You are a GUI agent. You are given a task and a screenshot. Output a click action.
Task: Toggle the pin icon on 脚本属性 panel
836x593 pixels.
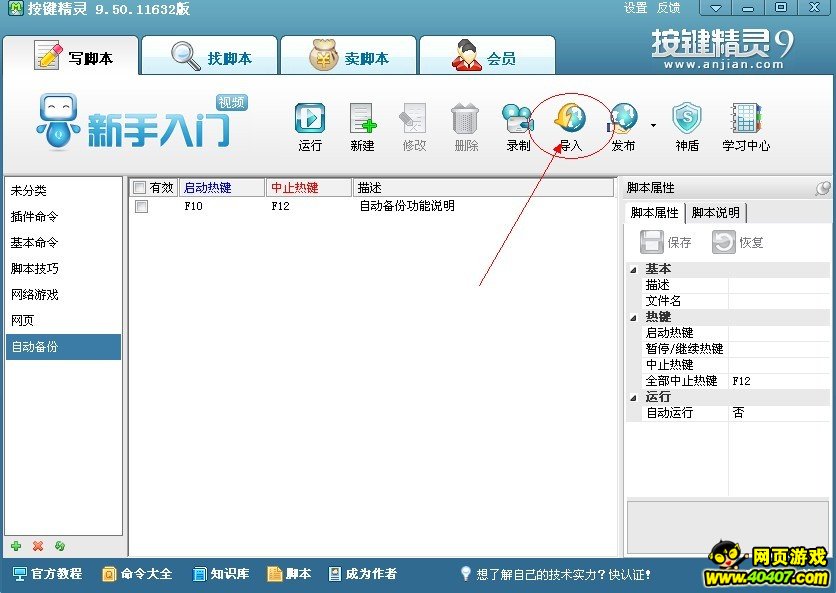click(823, 188)
